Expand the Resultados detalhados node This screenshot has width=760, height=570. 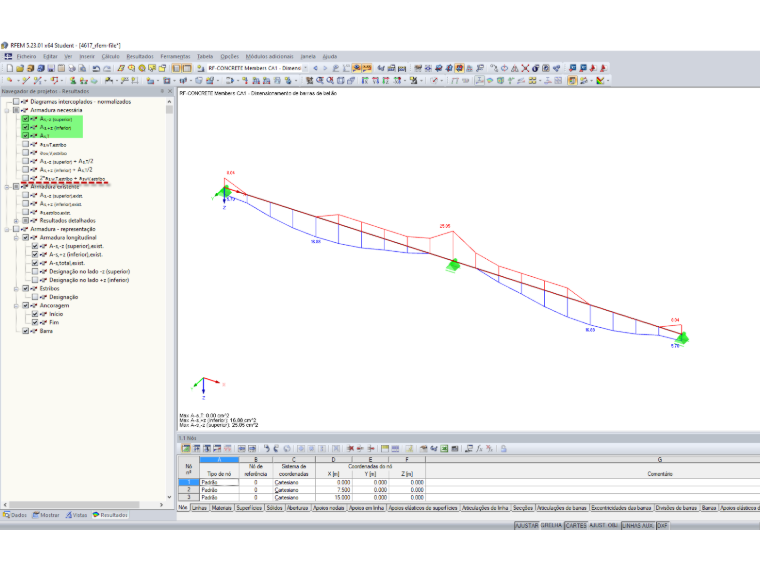click(x=16, y=221)
